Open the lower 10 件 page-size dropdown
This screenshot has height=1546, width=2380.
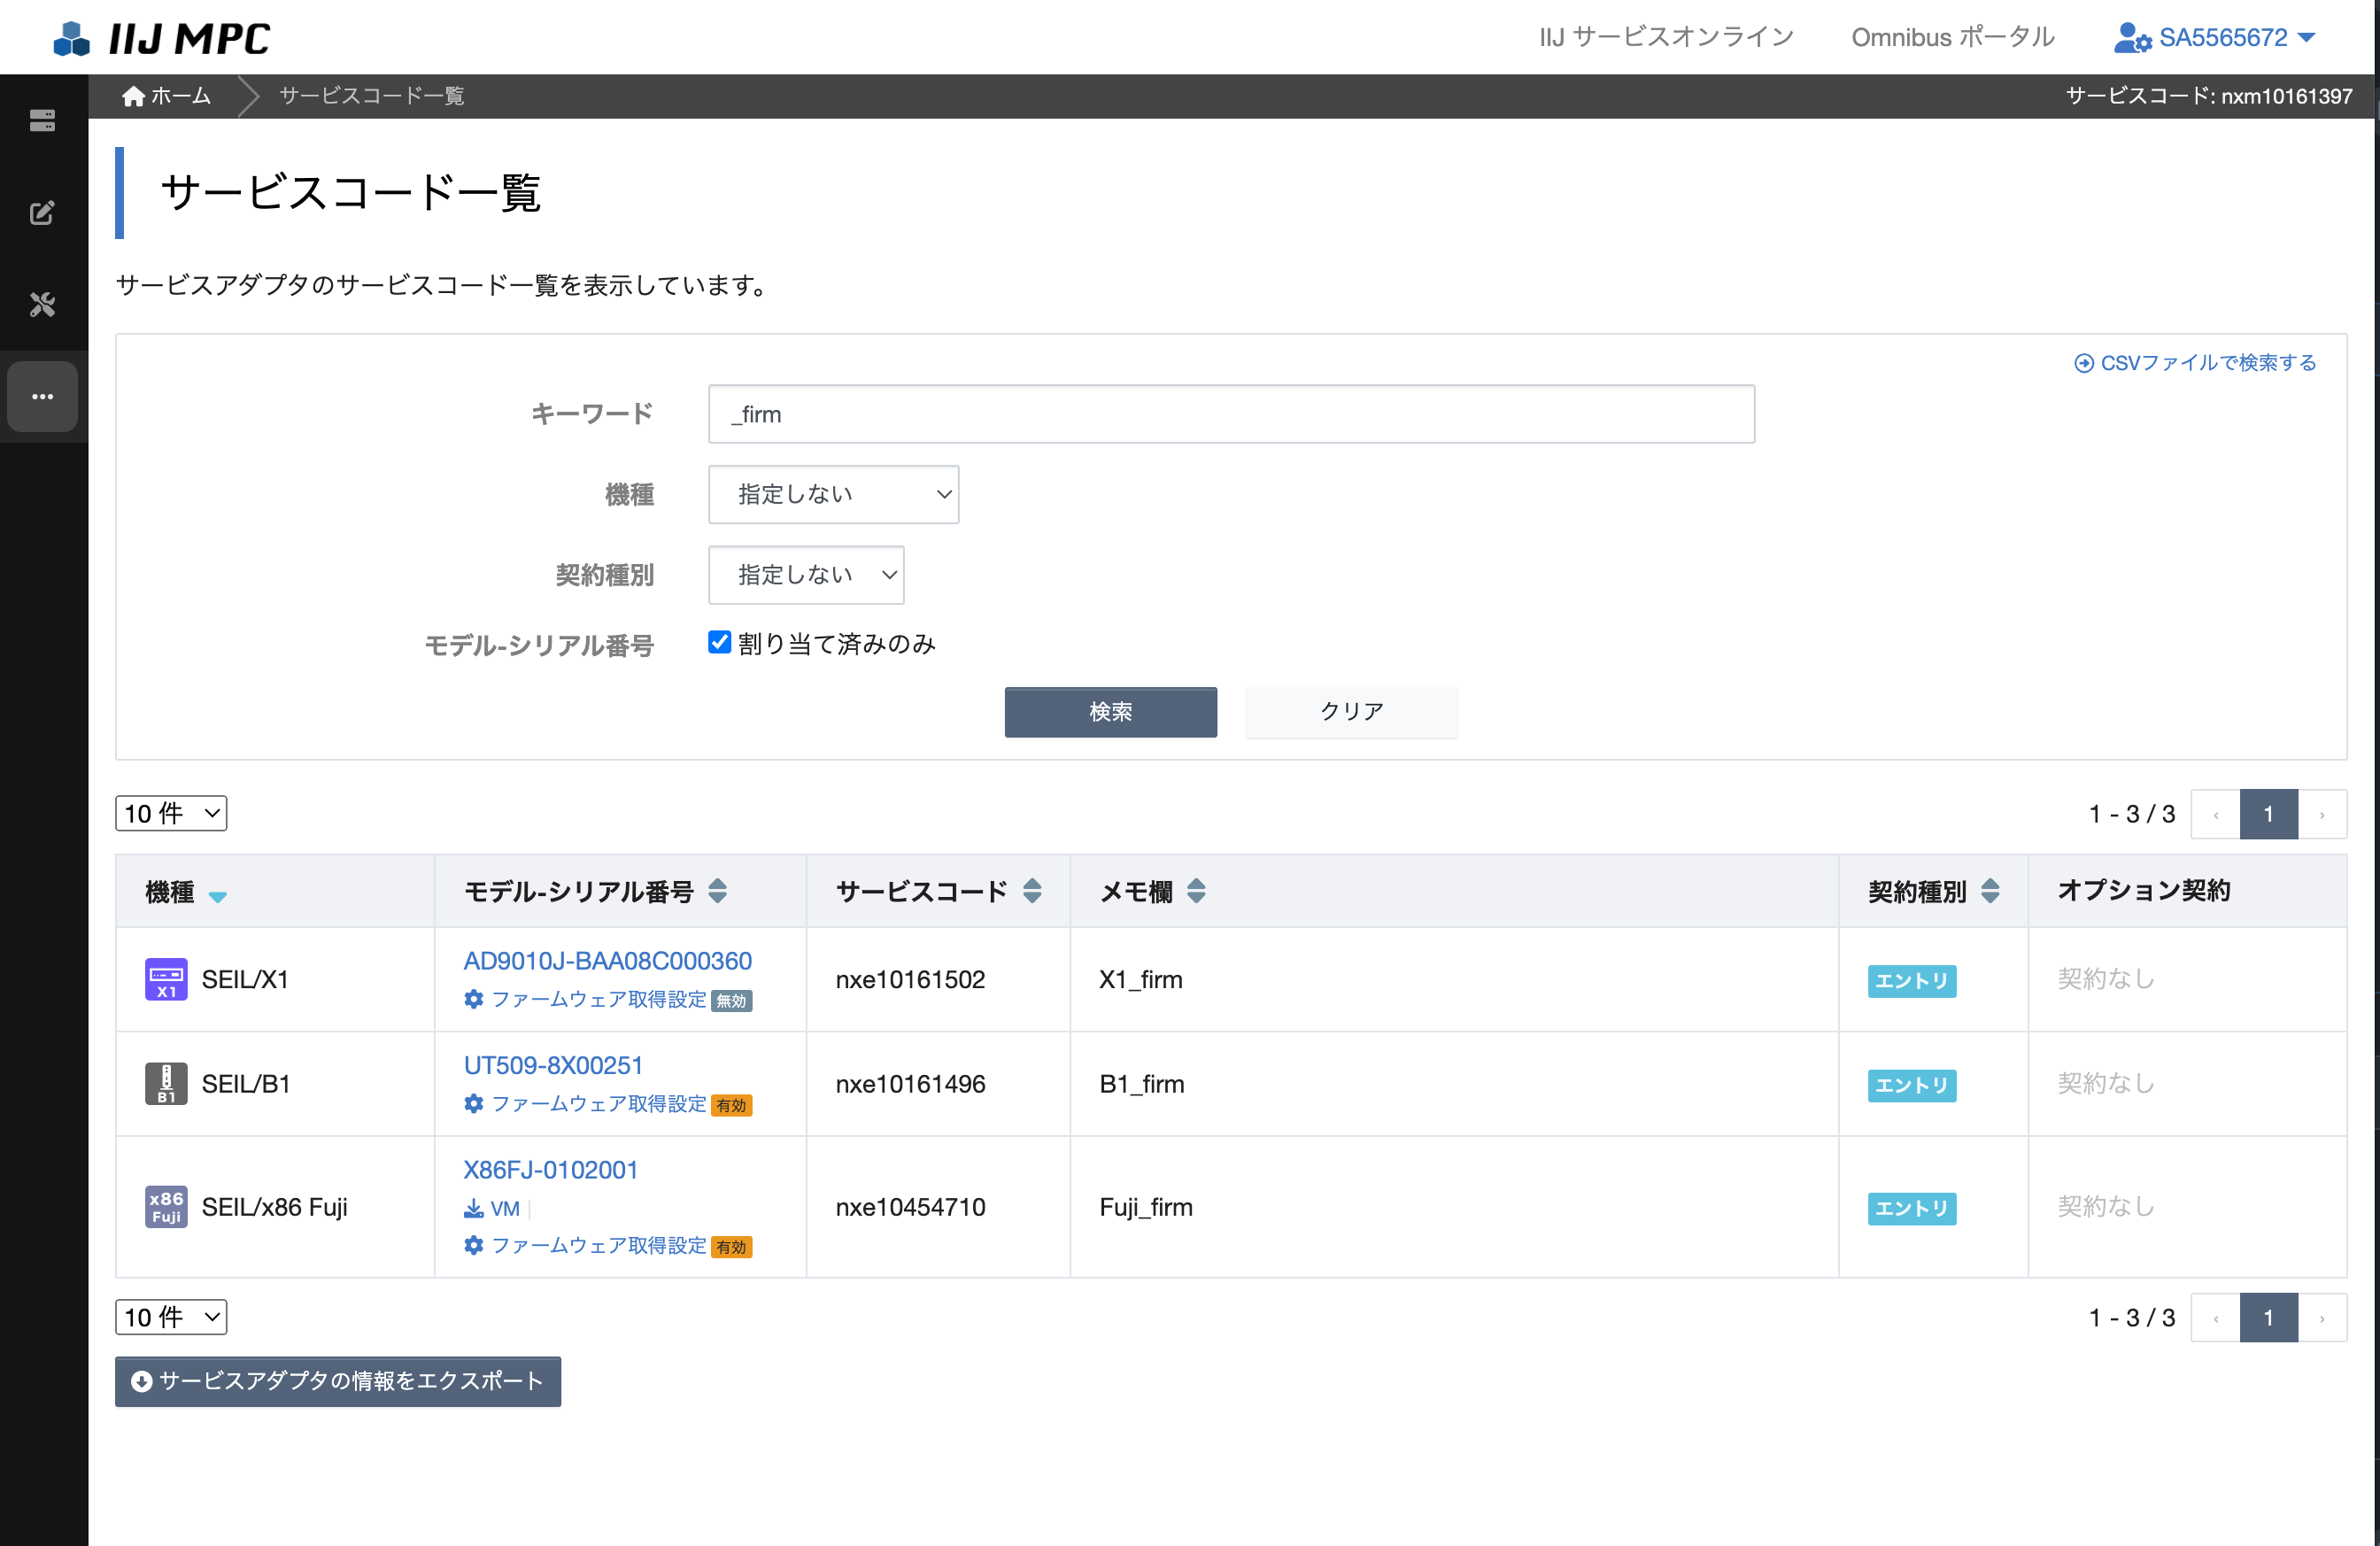pos(171,1317)
